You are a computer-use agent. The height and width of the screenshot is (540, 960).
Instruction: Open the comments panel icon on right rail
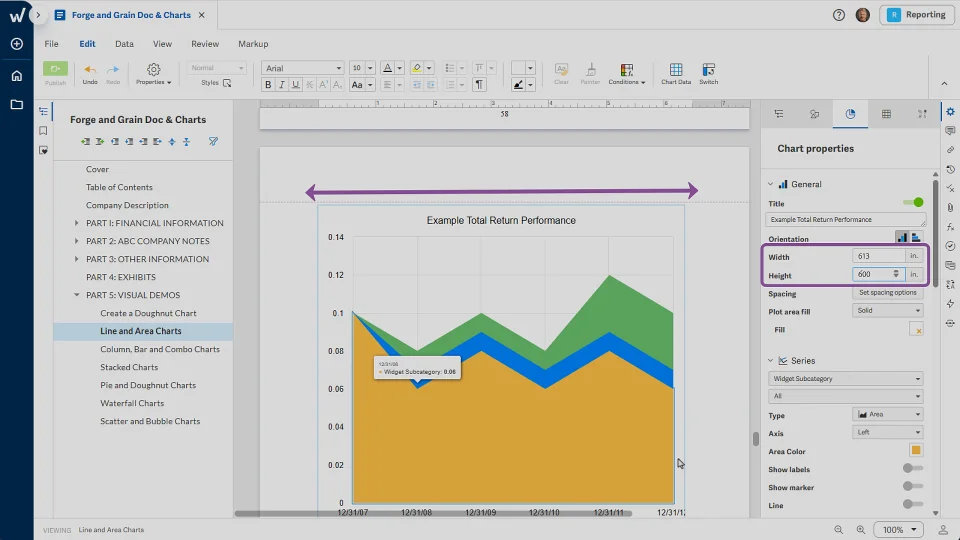click(950, 131)
